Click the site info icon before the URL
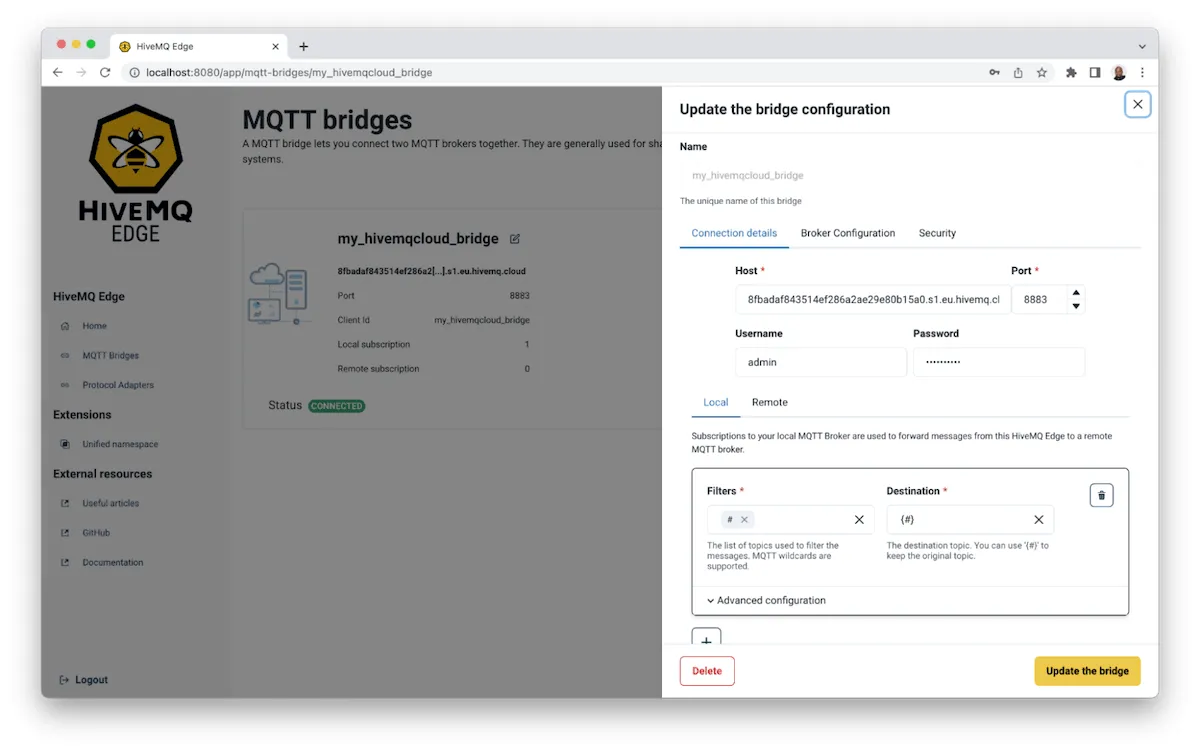 click(133, 72)
